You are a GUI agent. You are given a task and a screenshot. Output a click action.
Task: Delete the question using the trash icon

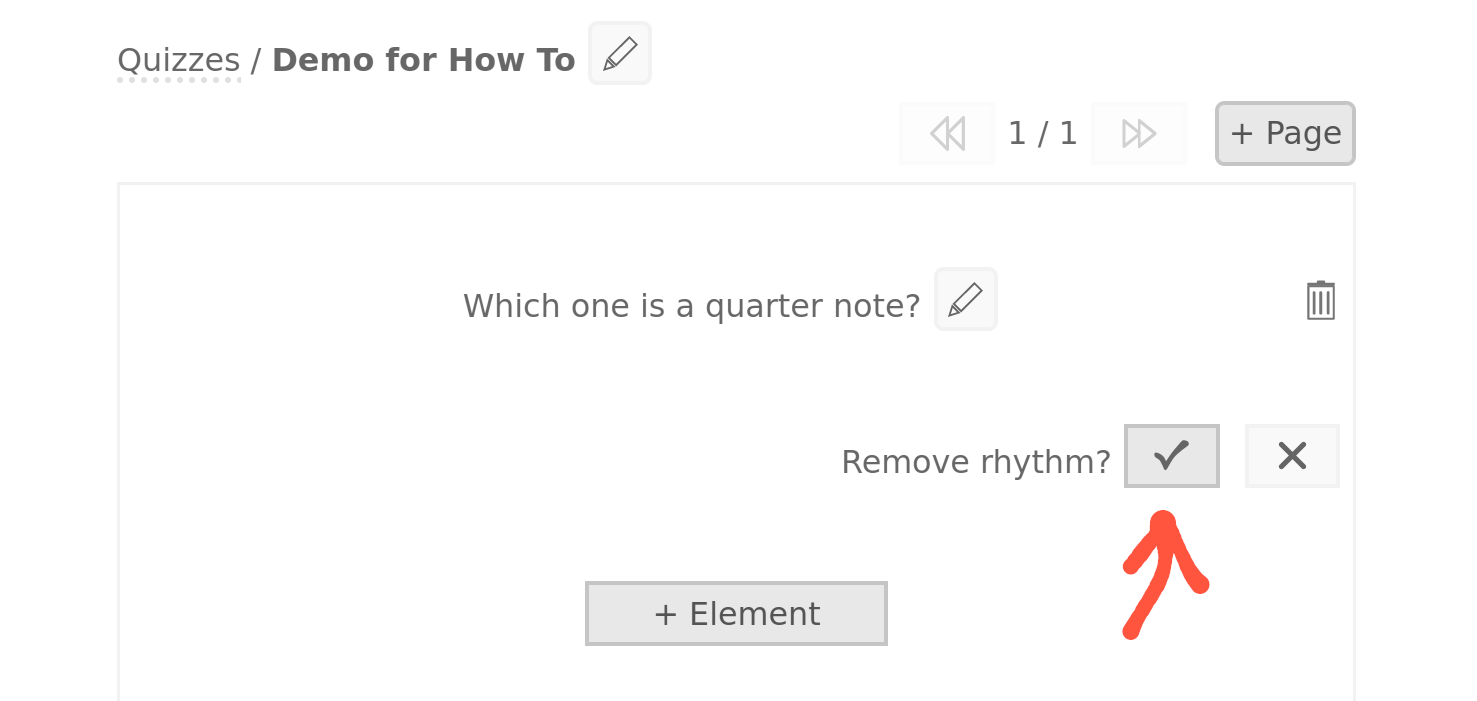click(x=1321, y=300)
